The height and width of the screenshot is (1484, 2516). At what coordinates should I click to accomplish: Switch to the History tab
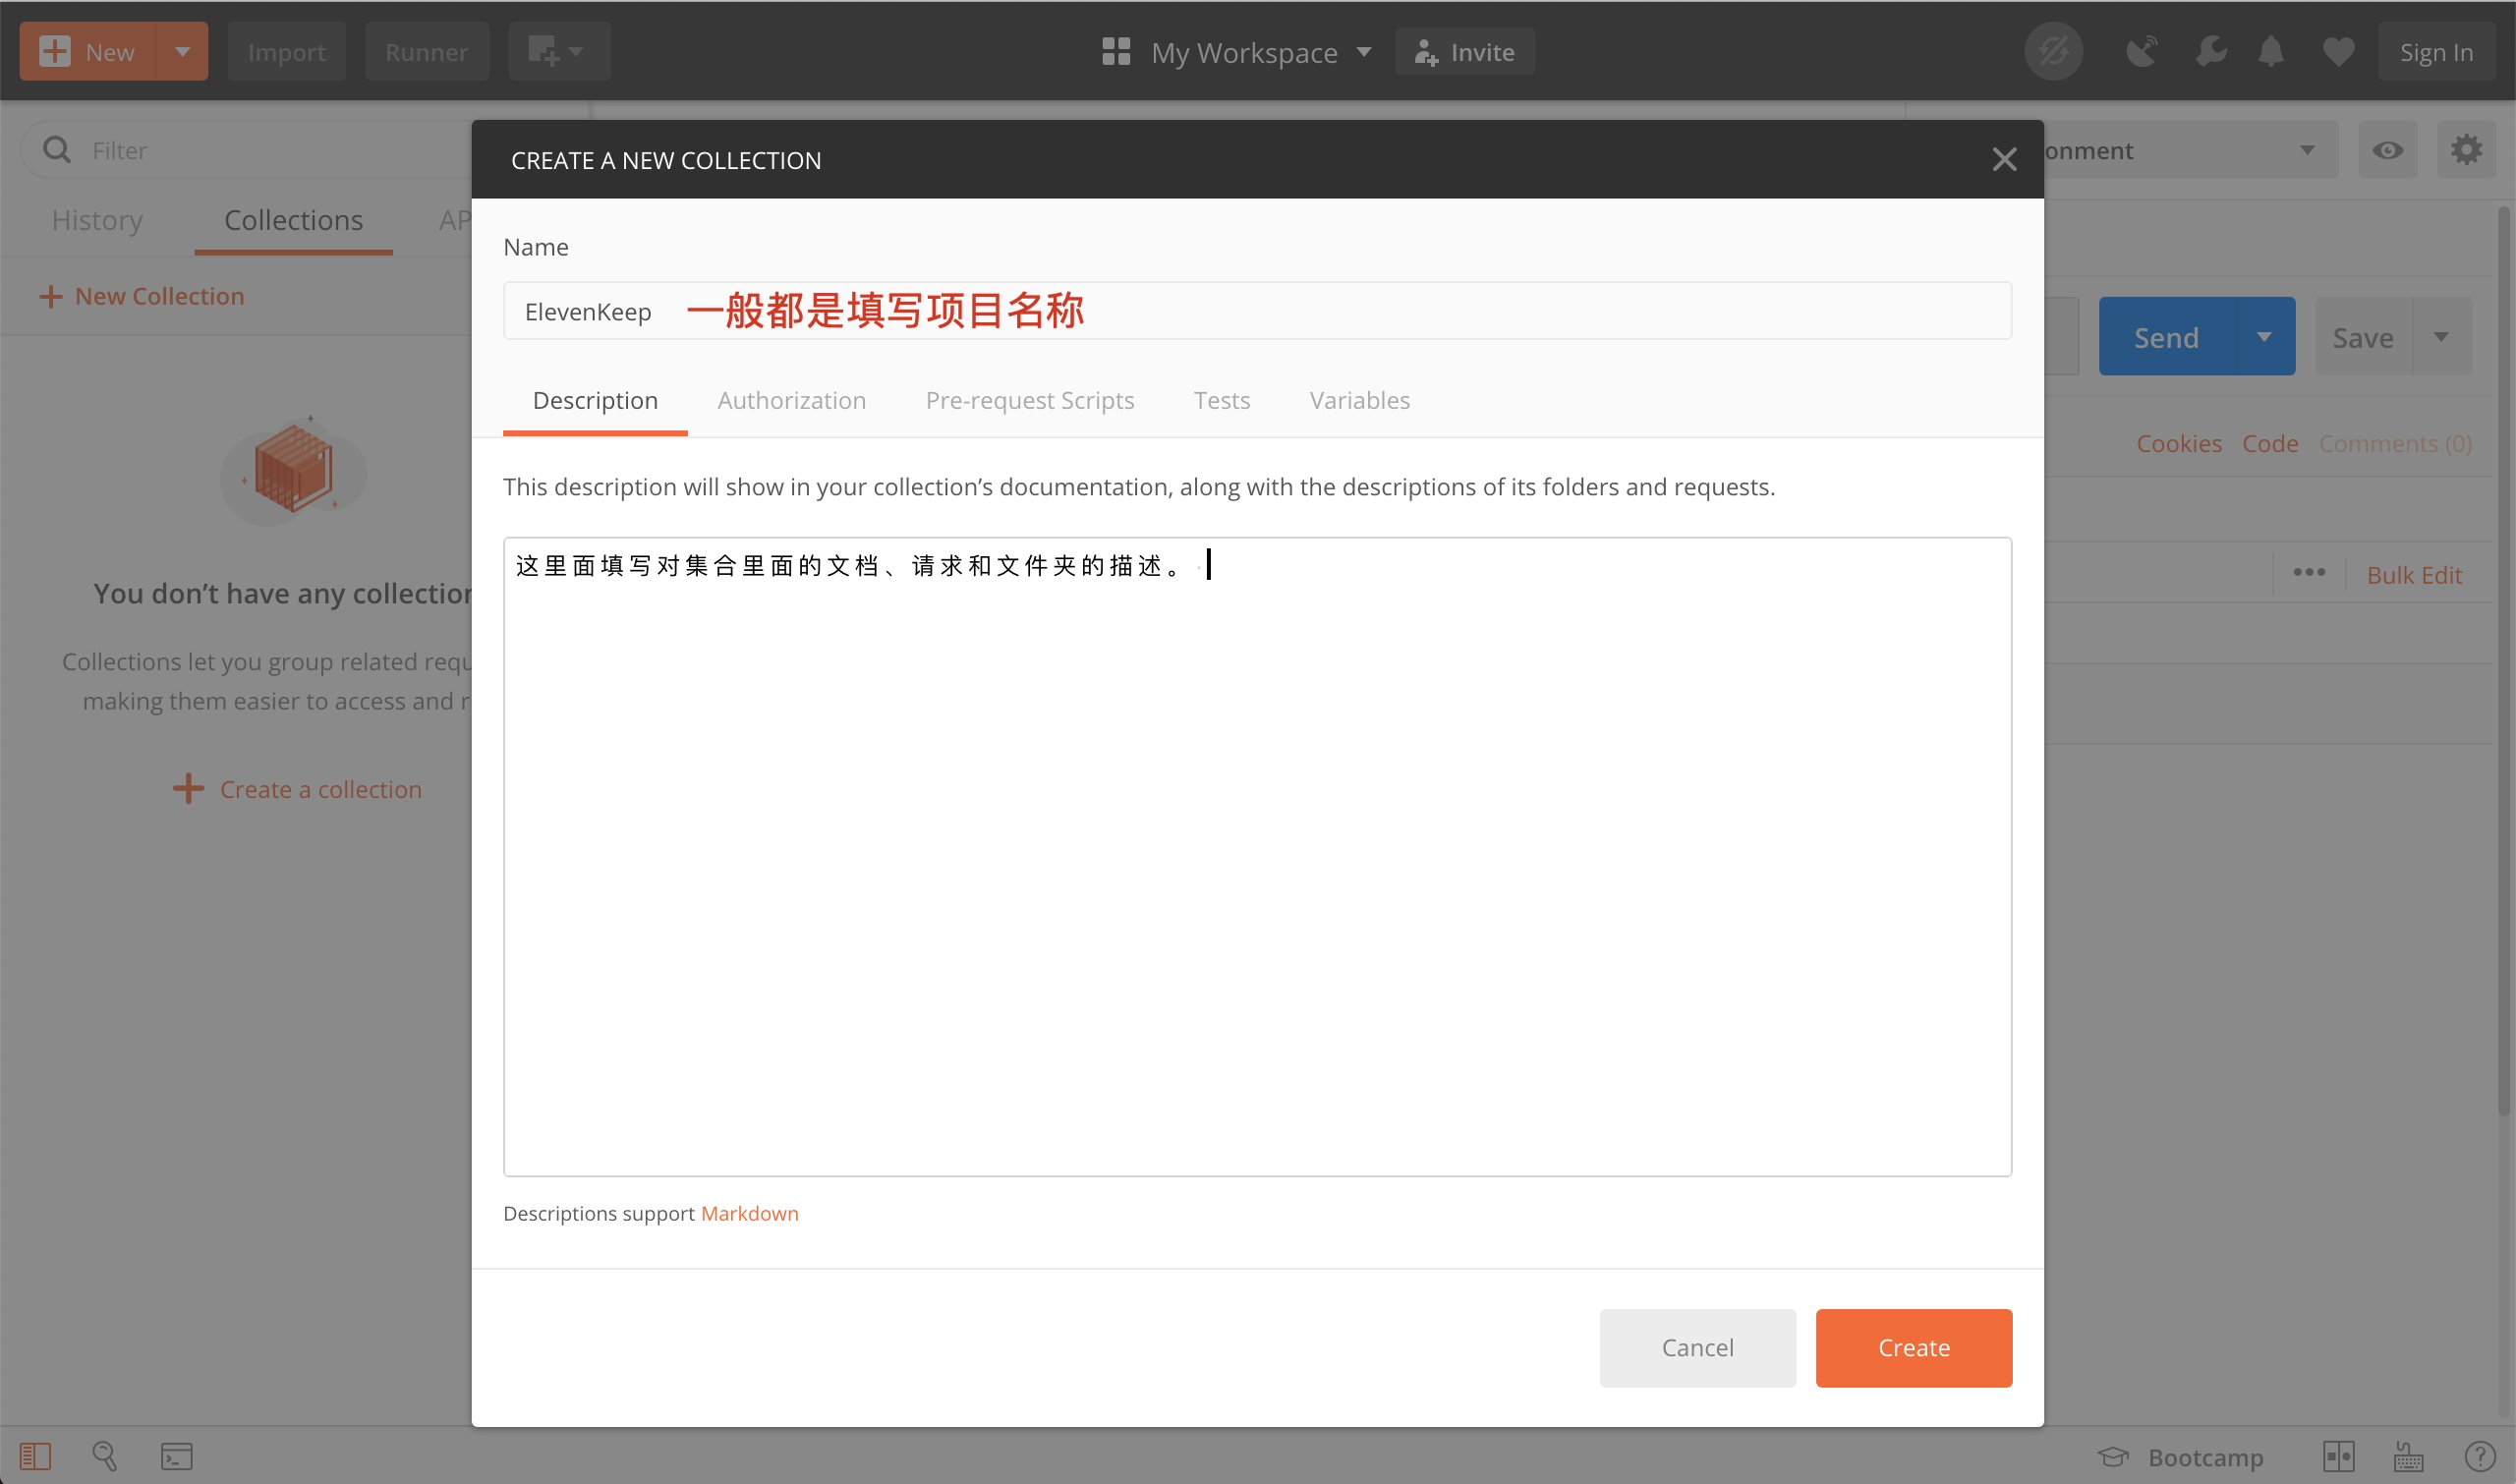pos(97,220)
